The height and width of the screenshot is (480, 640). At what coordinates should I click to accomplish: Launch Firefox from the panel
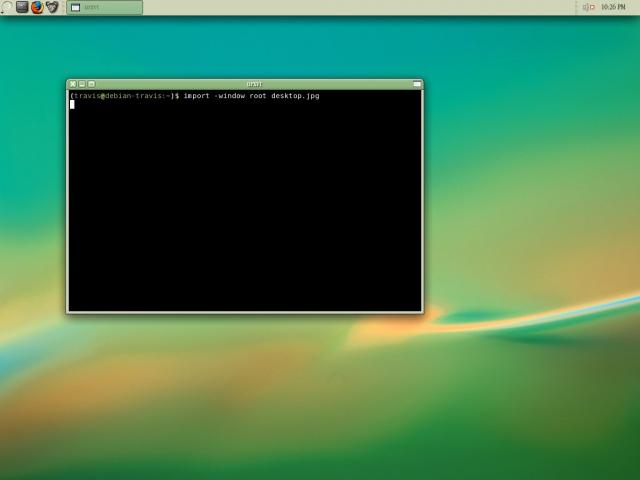37,7
